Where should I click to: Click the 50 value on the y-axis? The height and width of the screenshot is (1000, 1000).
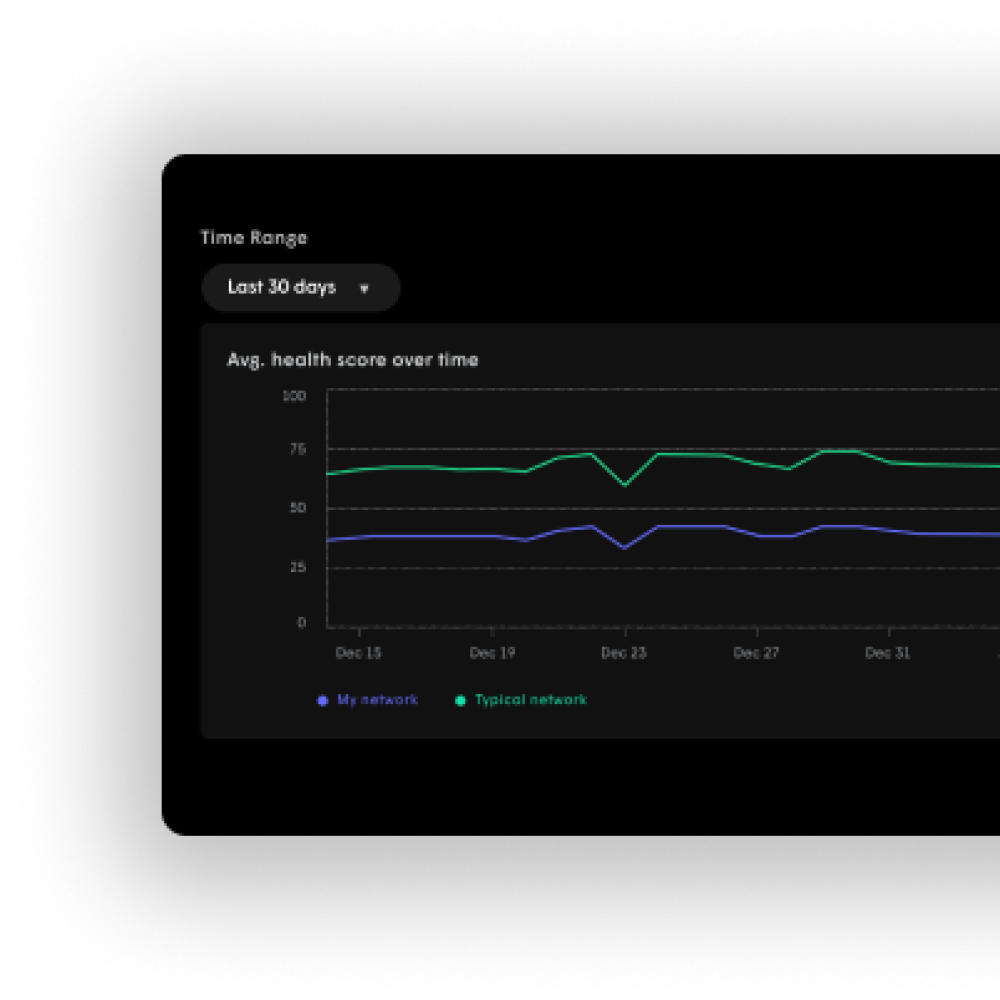[297, 509]
